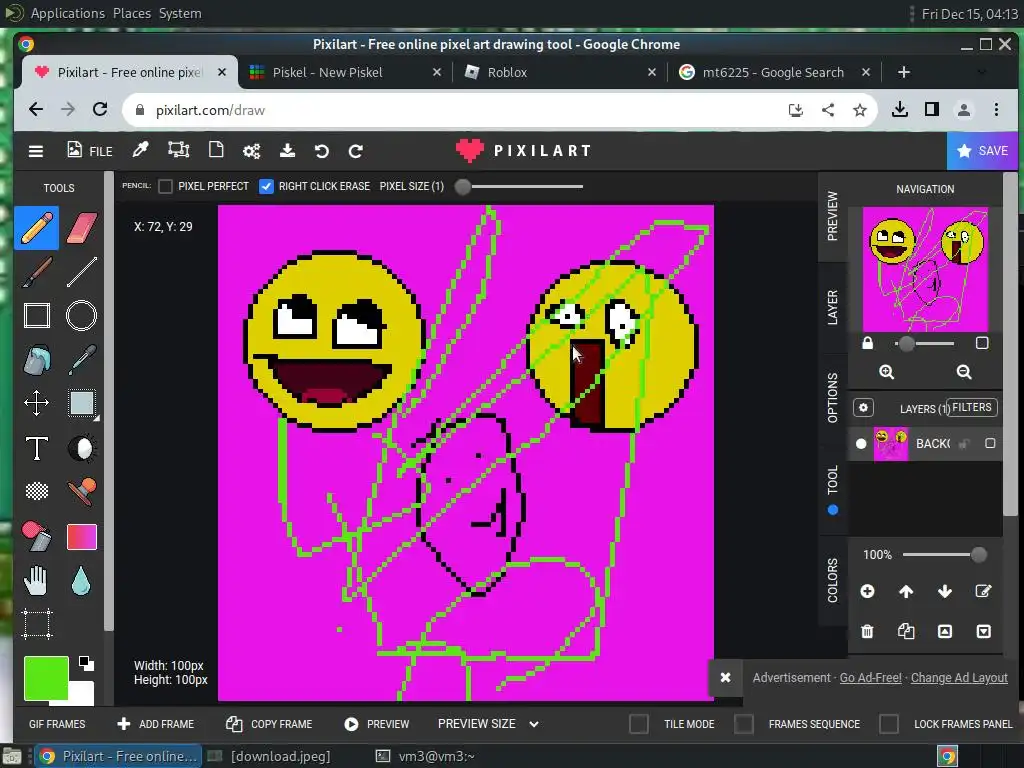Adjust the layer opacity 100% slider
This screenshot has height=768, width=1024.
pyautogui.click(x=944, y=555)
